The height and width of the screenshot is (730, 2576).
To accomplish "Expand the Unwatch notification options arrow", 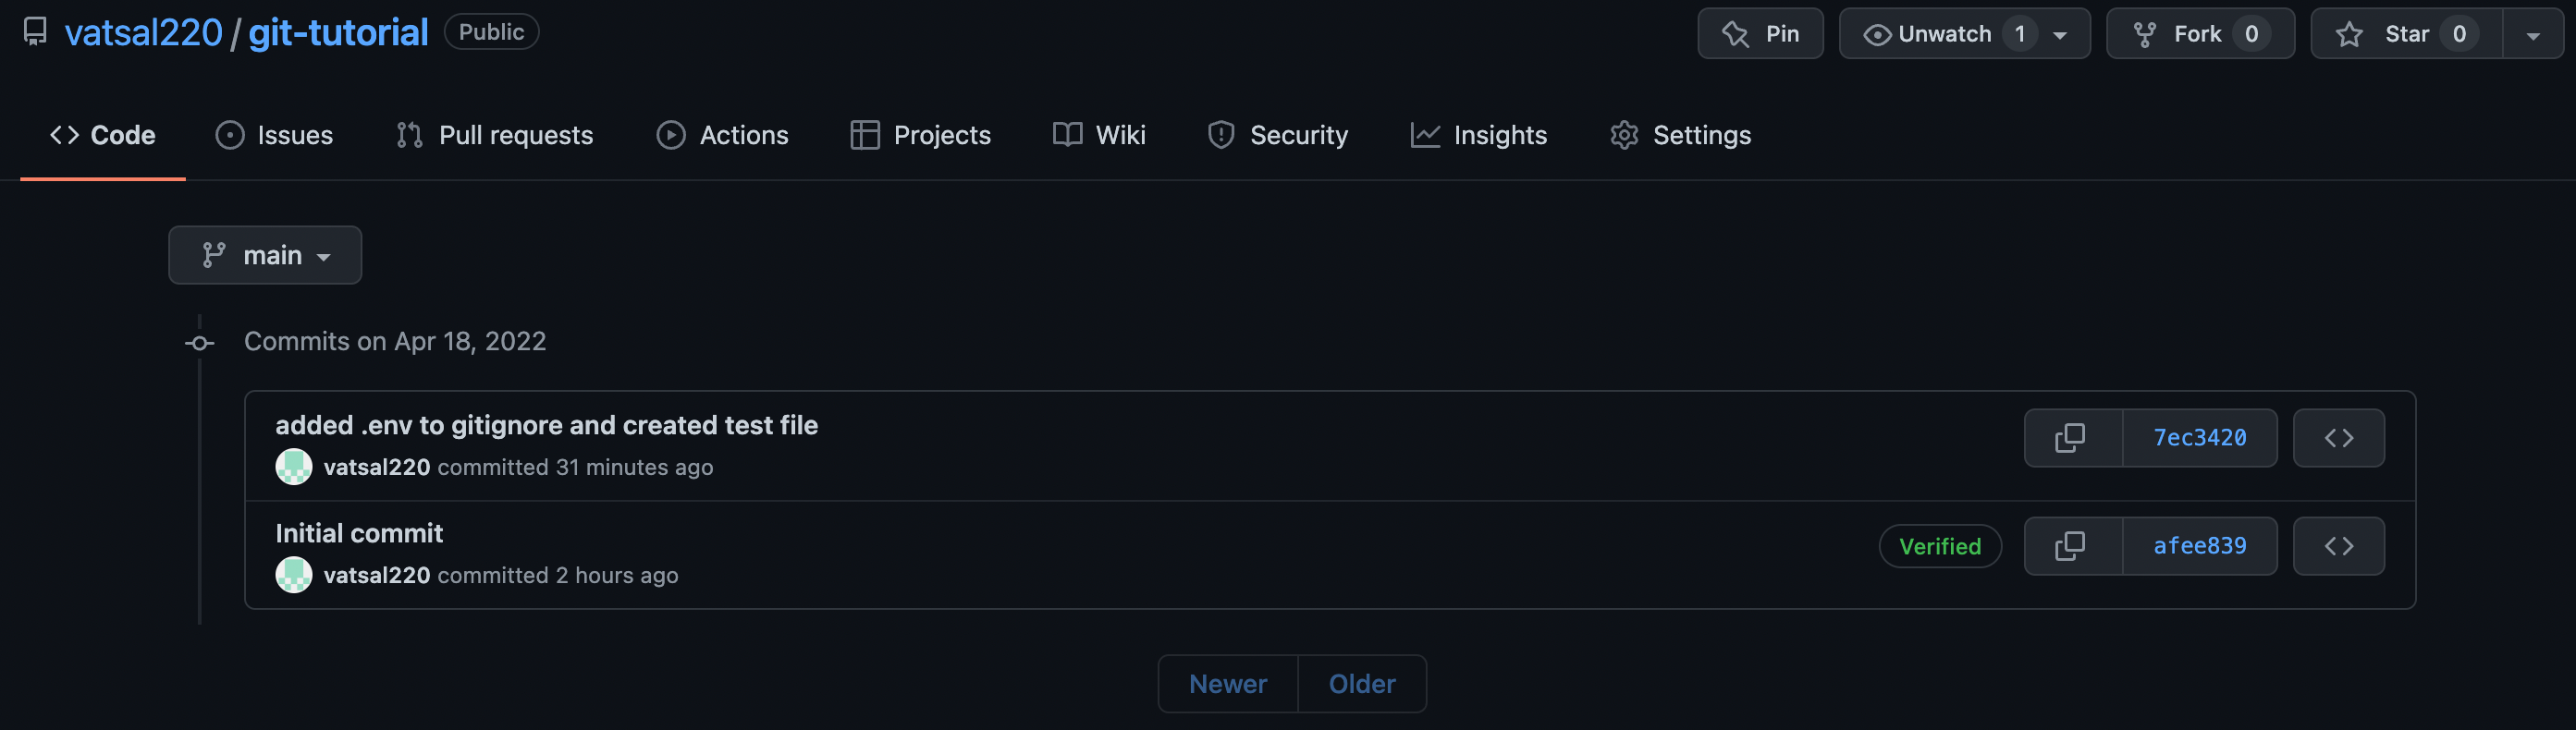I will (2060, 35).
